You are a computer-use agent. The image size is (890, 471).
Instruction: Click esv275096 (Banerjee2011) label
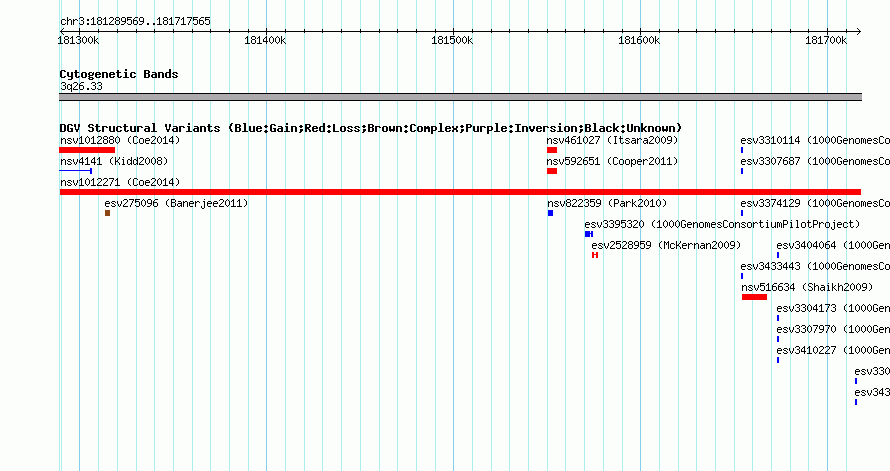176,203
